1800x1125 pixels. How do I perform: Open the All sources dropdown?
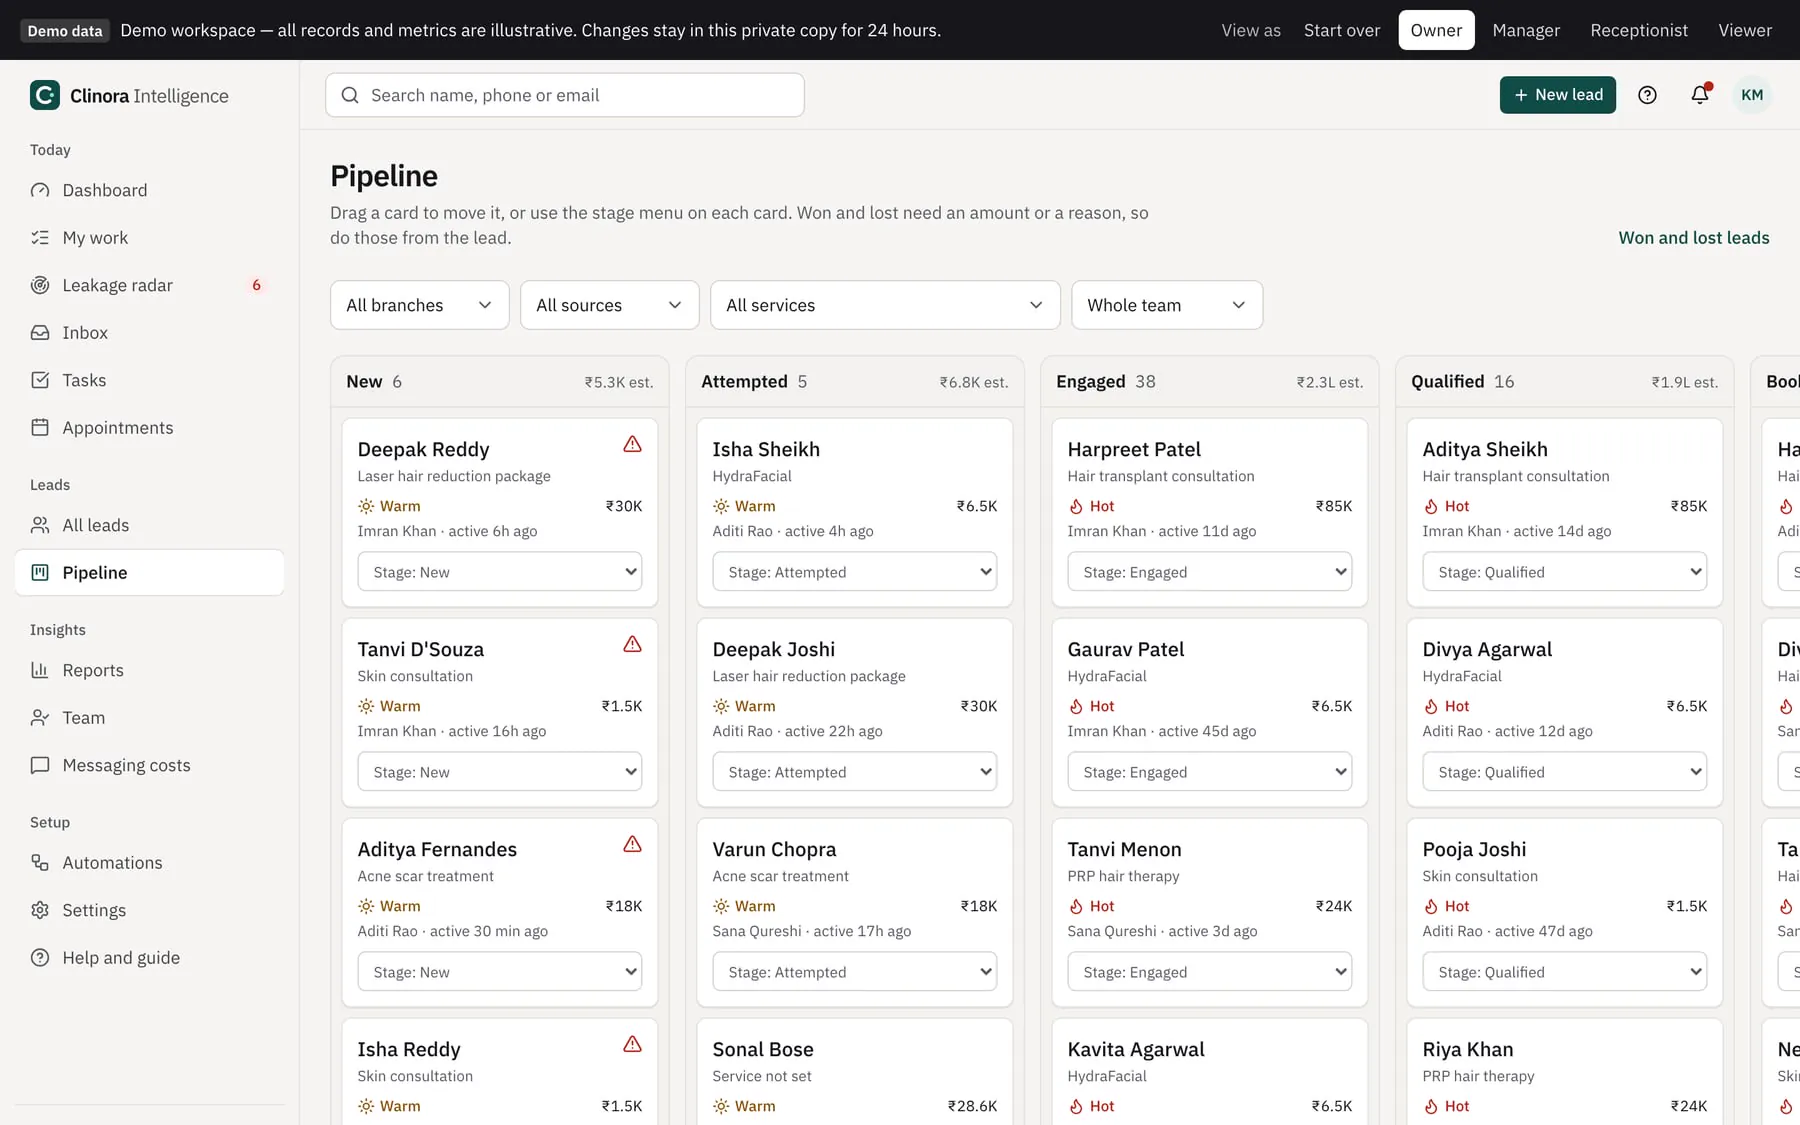pyautogui.click(x=609, y=305)
